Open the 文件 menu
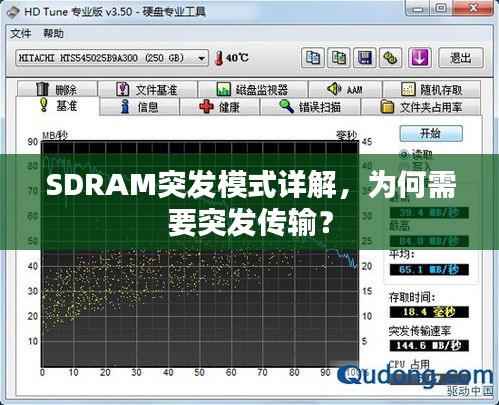Screen dimensions: 499x405 click(21, 33)
